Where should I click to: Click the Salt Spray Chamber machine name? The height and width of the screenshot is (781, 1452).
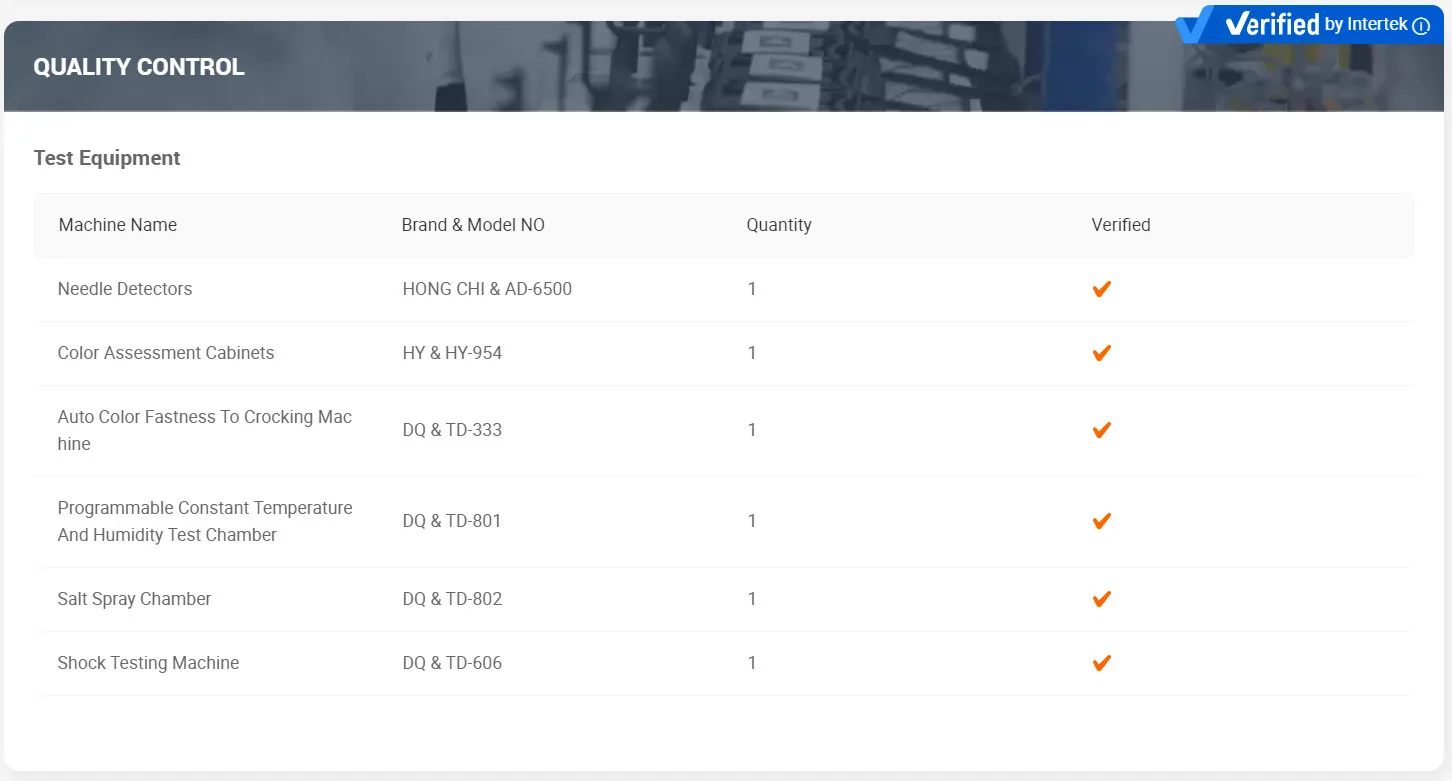click(x=135, y=599)
